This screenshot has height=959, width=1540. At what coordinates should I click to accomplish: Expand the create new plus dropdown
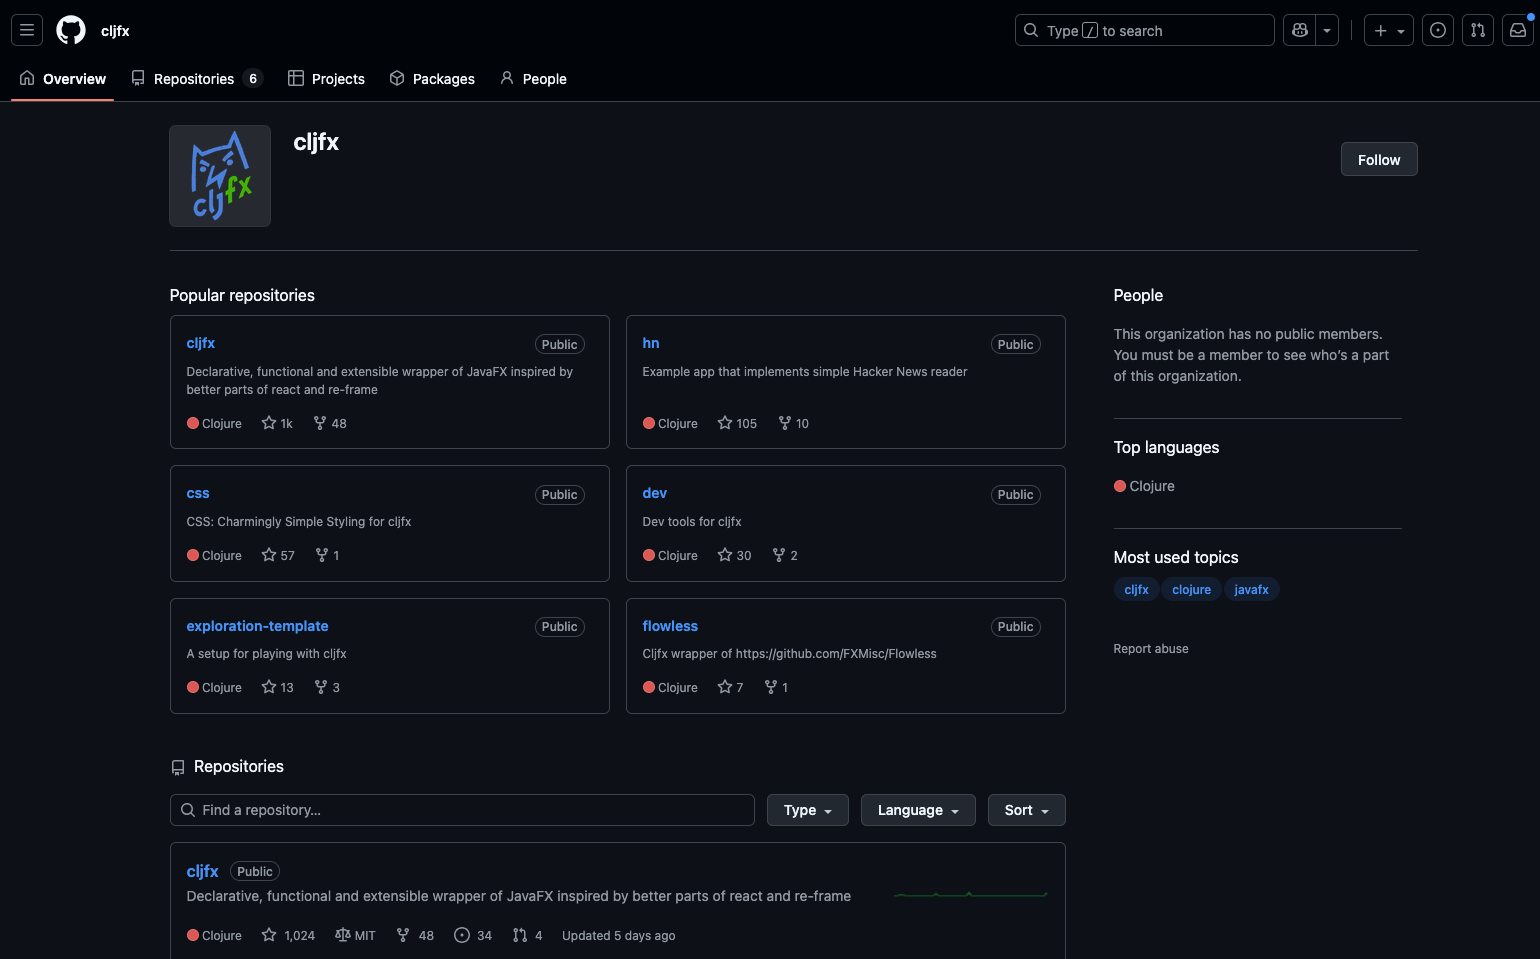pyautogui.click(x=1389, y=31)
